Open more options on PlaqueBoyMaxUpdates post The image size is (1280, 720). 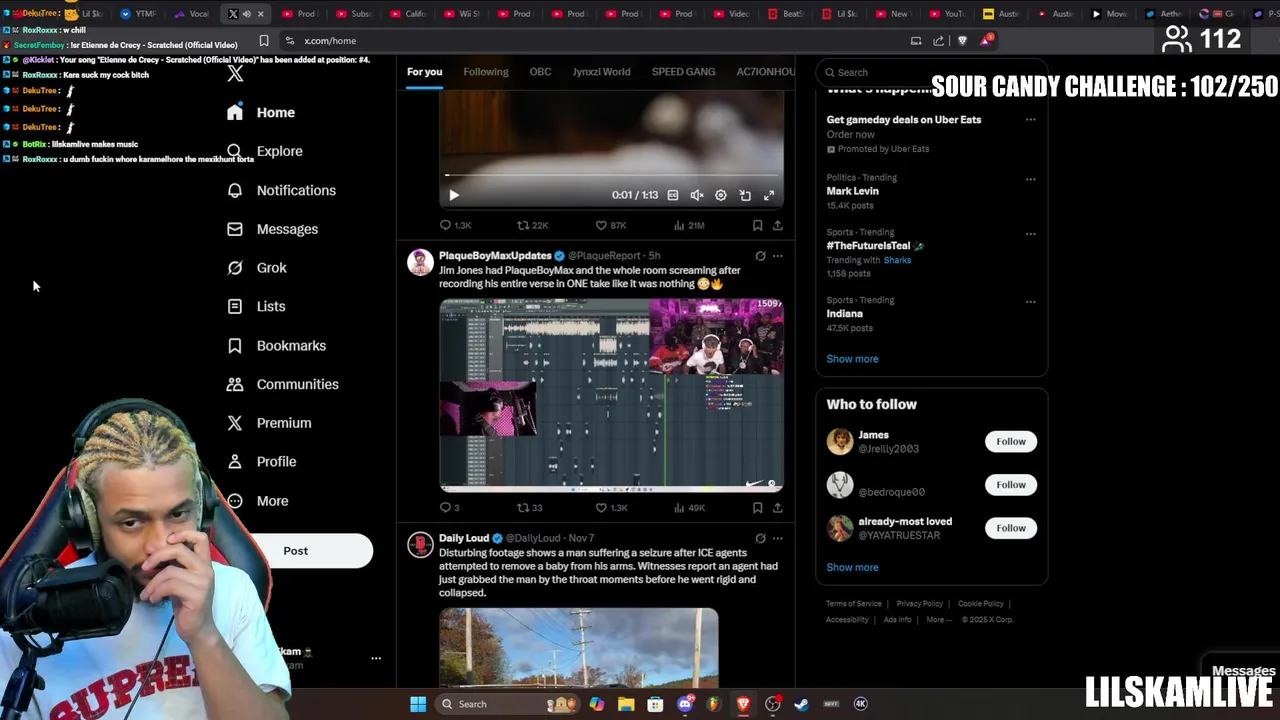(777, 256)
